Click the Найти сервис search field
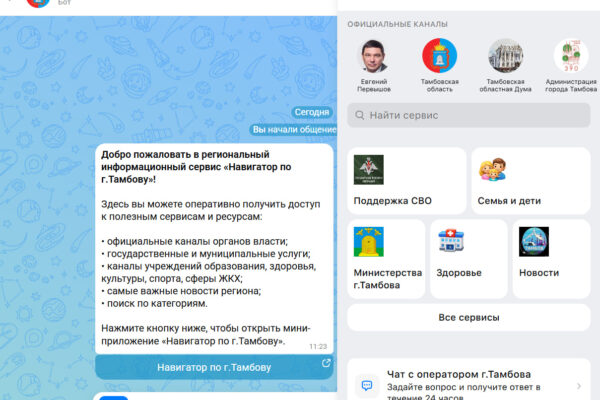 click(x=469, y=115)
